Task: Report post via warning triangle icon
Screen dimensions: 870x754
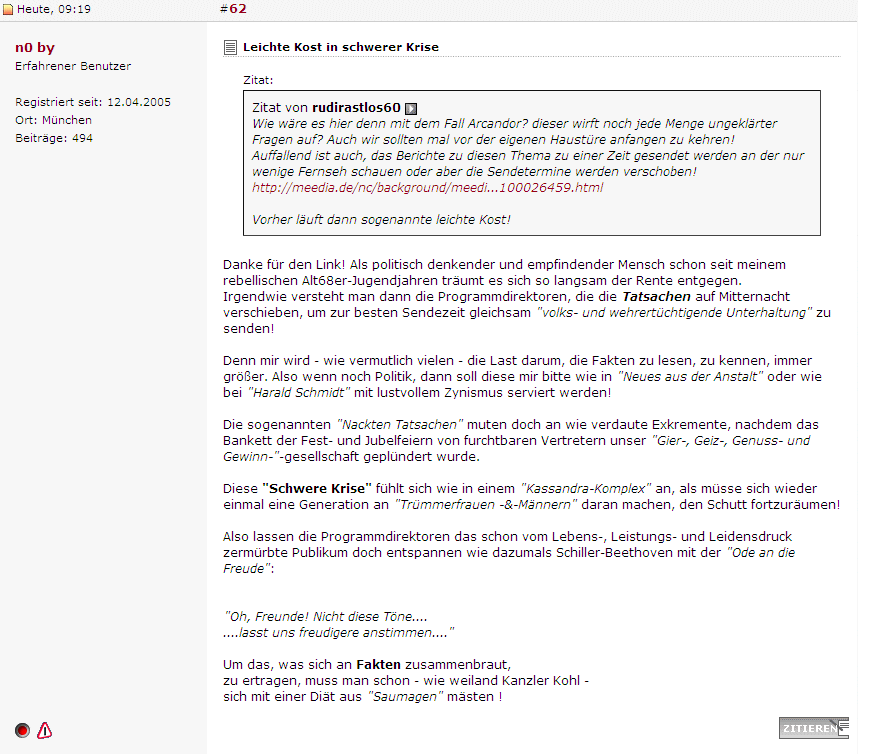Action: [x=44, y=730]
